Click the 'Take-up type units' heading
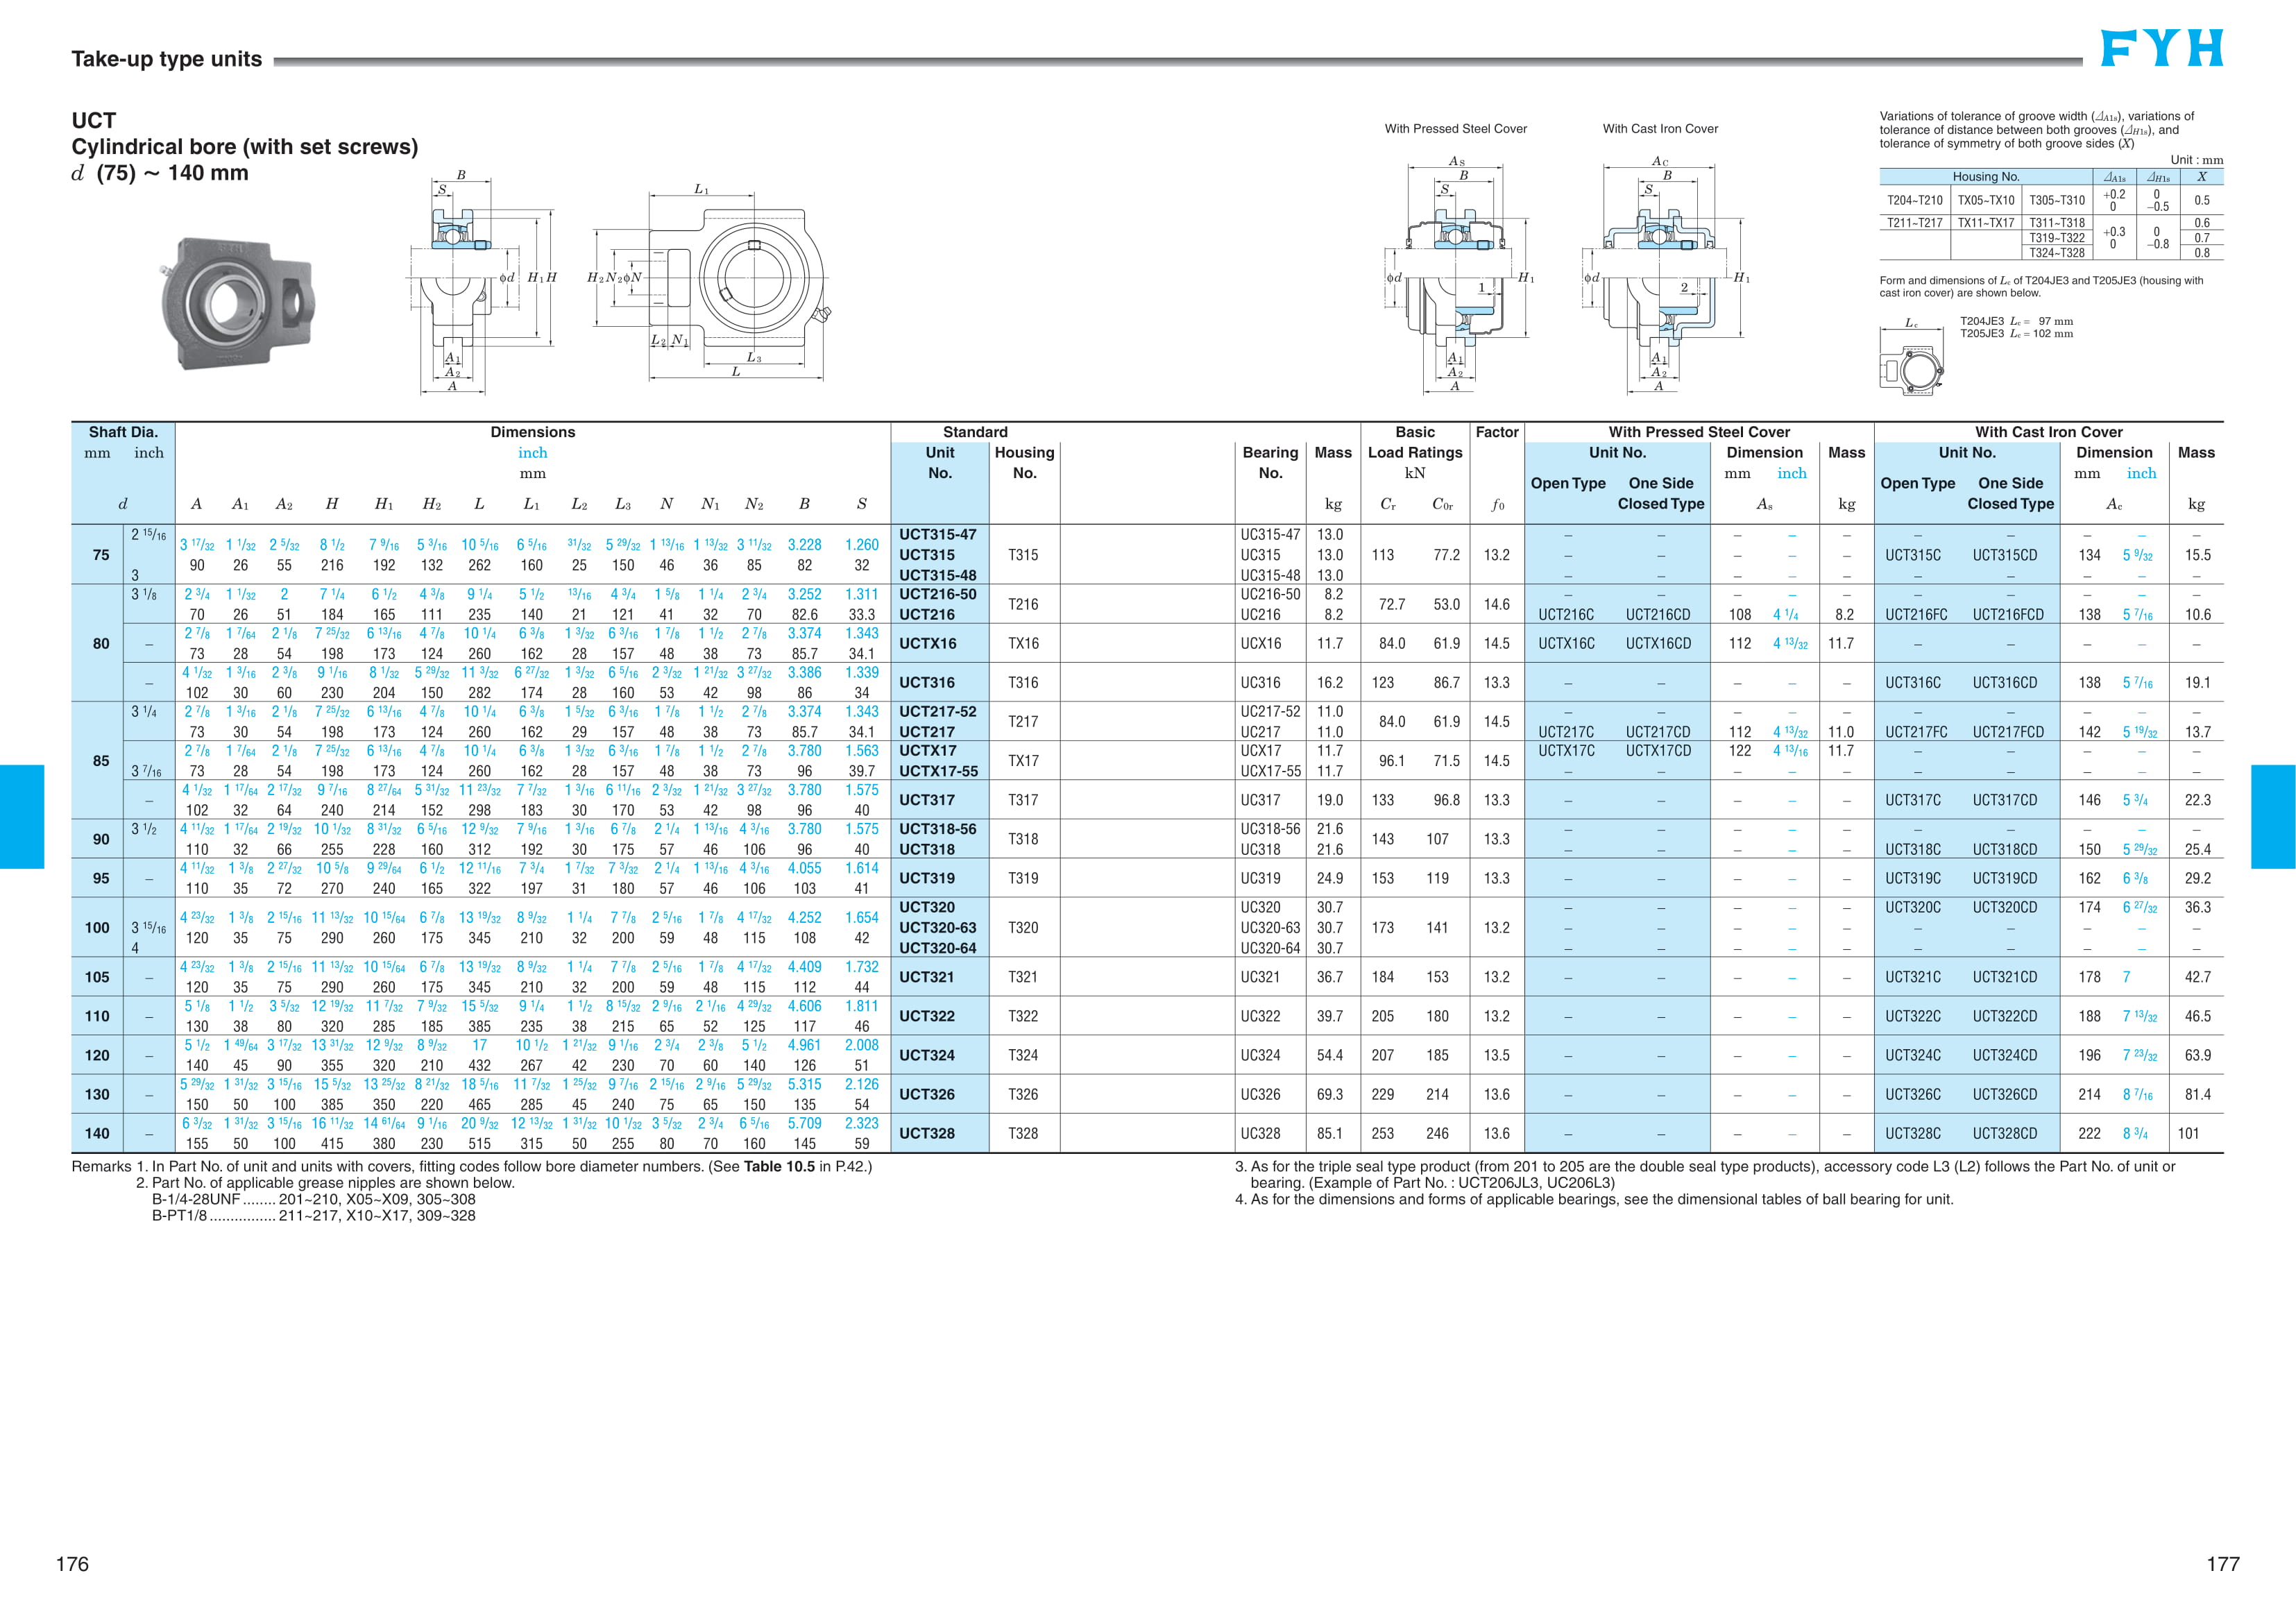2296x1623 pixels. click(167, 59)
